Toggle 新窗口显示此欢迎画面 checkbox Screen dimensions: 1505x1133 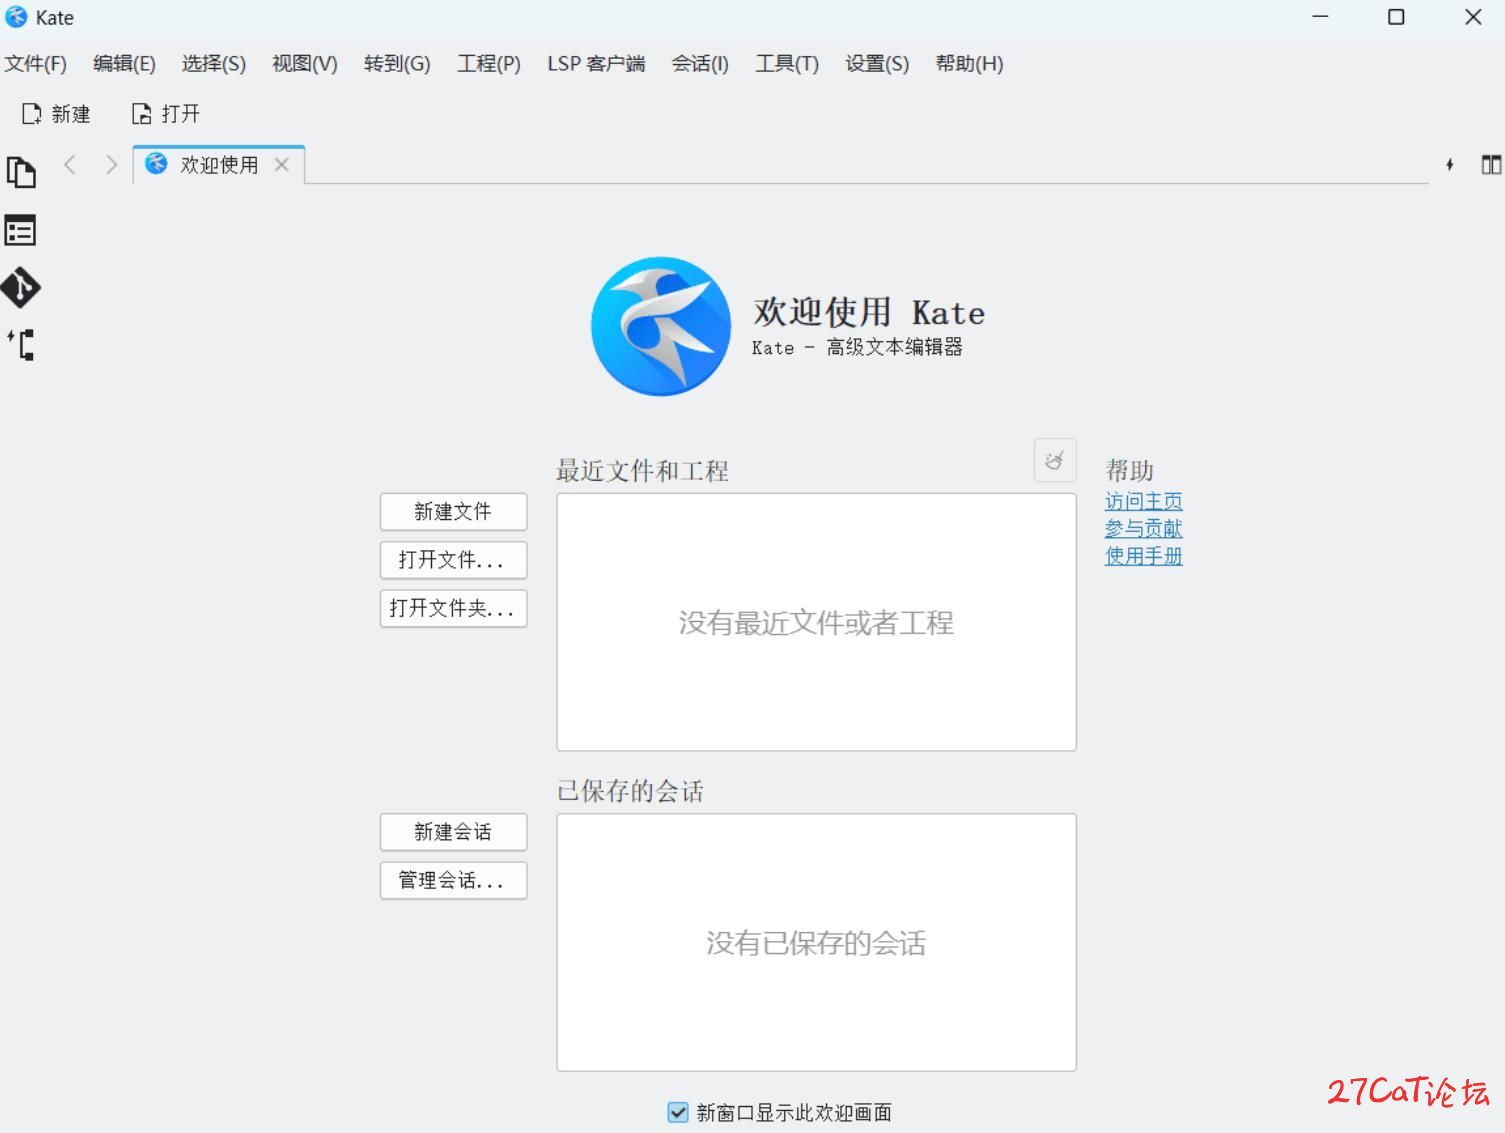coord(678,1112)
